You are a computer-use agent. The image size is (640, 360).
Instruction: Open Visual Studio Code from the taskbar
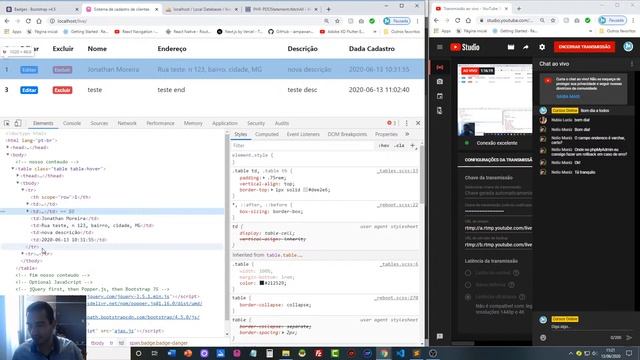click(400, 353)
